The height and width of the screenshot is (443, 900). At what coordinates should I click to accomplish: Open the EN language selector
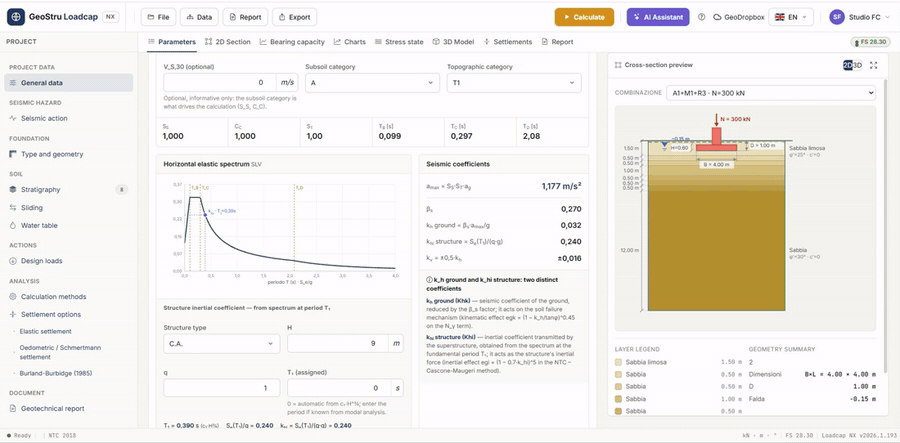point(790,17)
